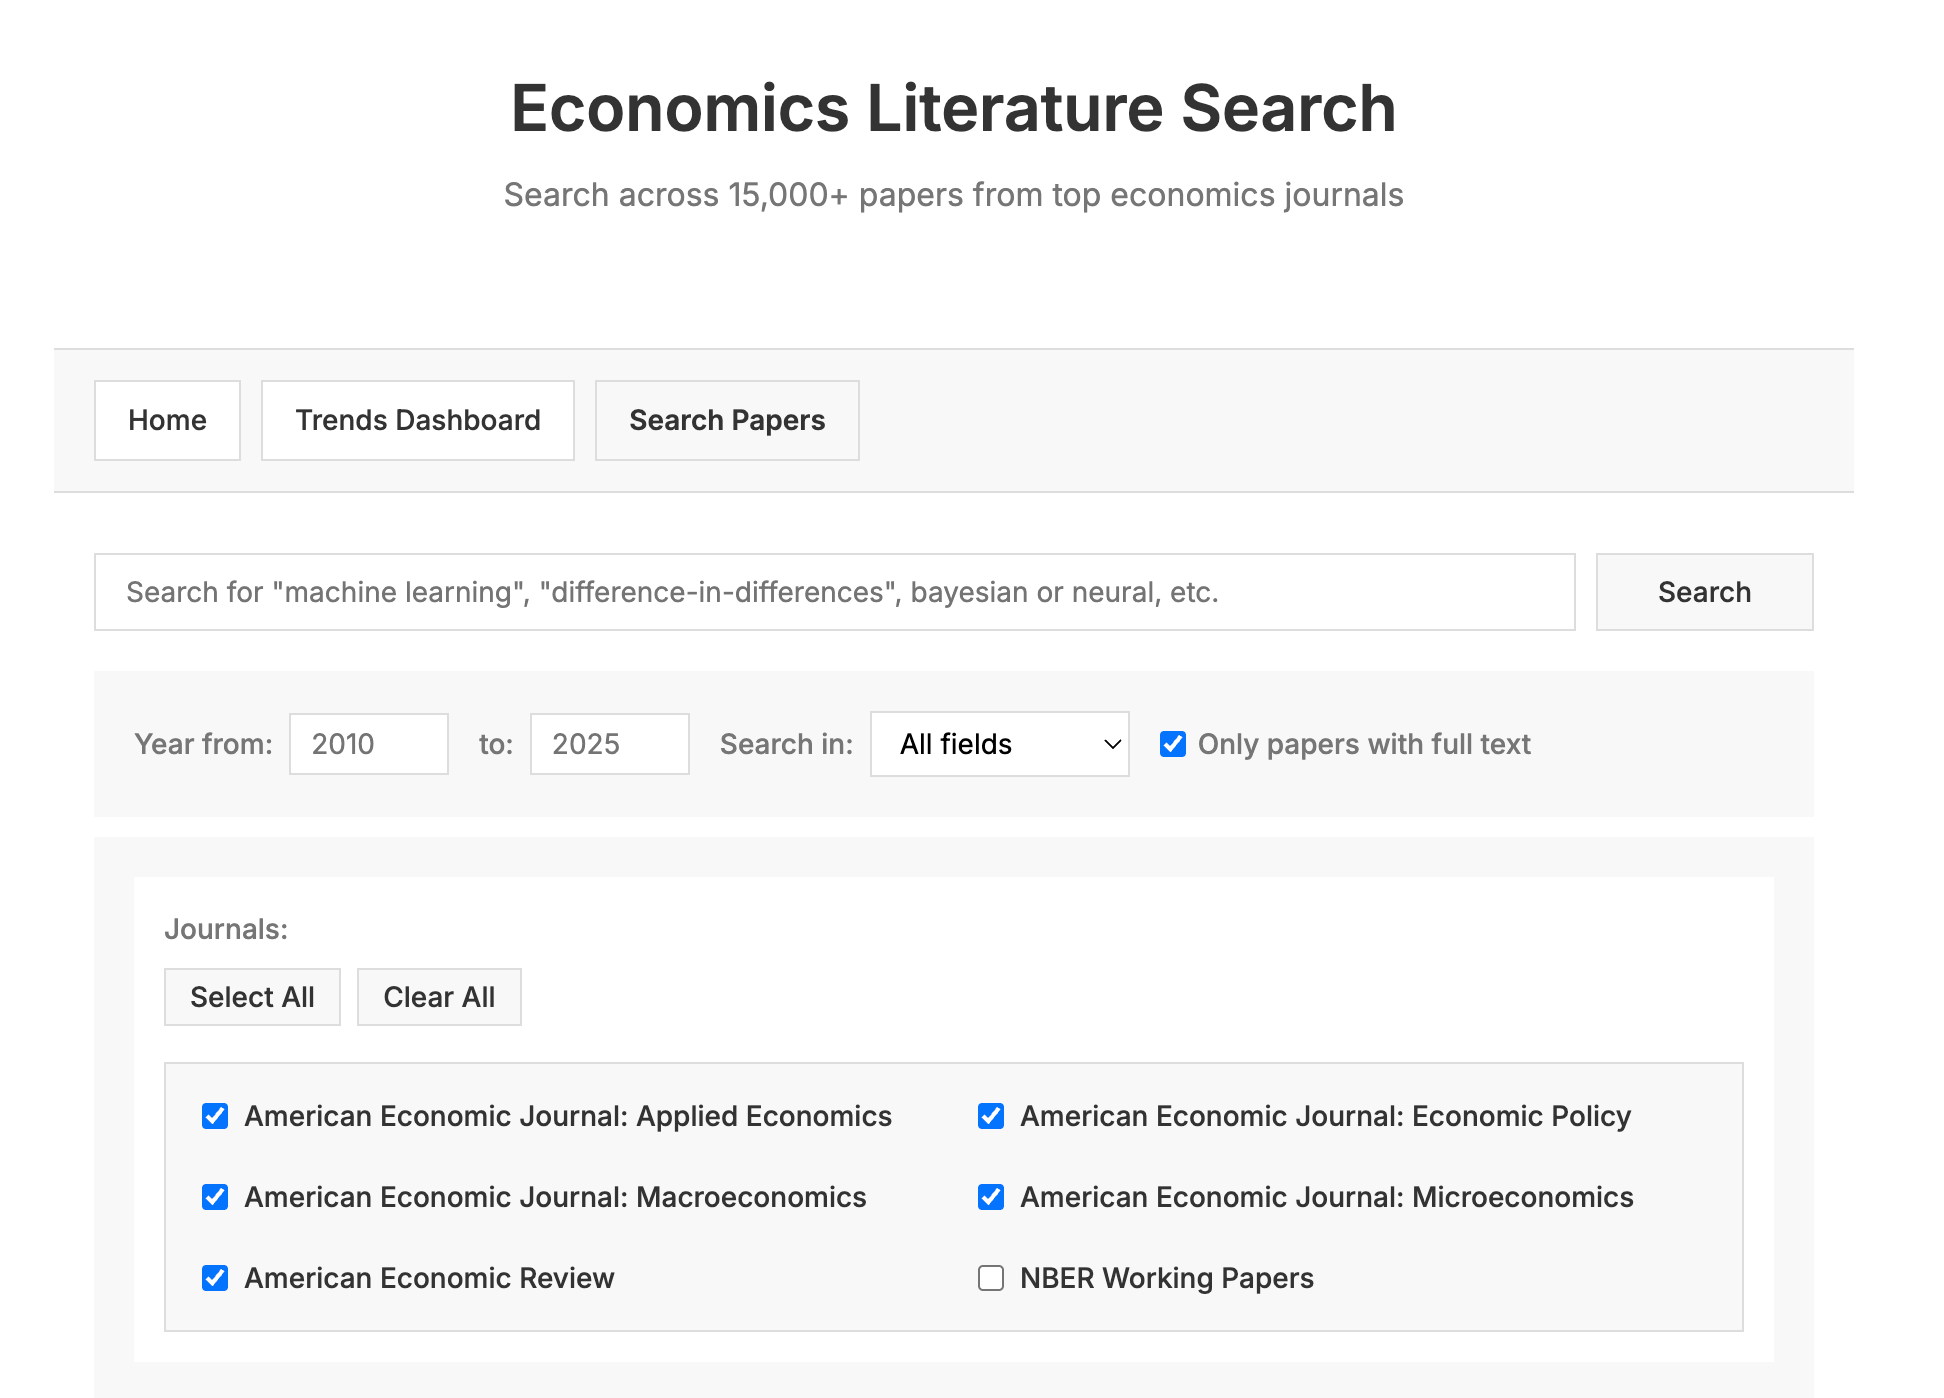The image size is (1944, 1398).
Task: Clear all journal selections
Action: pyautogui.click(x=439, y=996)
